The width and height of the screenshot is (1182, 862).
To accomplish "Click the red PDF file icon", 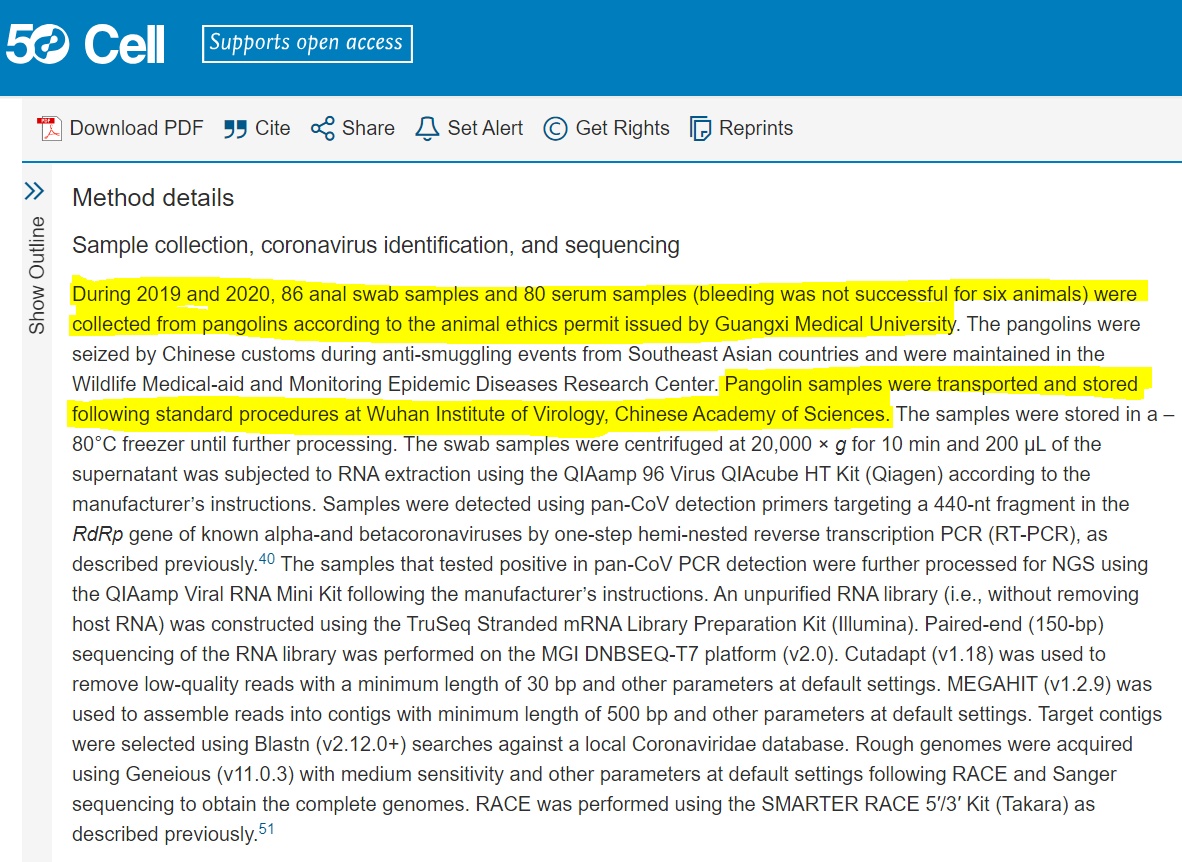I will point(49,128).
